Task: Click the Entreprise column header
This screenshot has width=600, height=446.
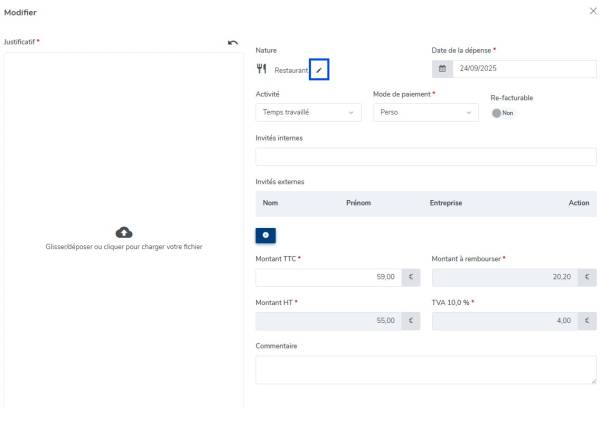Action: tap(446, 203)
